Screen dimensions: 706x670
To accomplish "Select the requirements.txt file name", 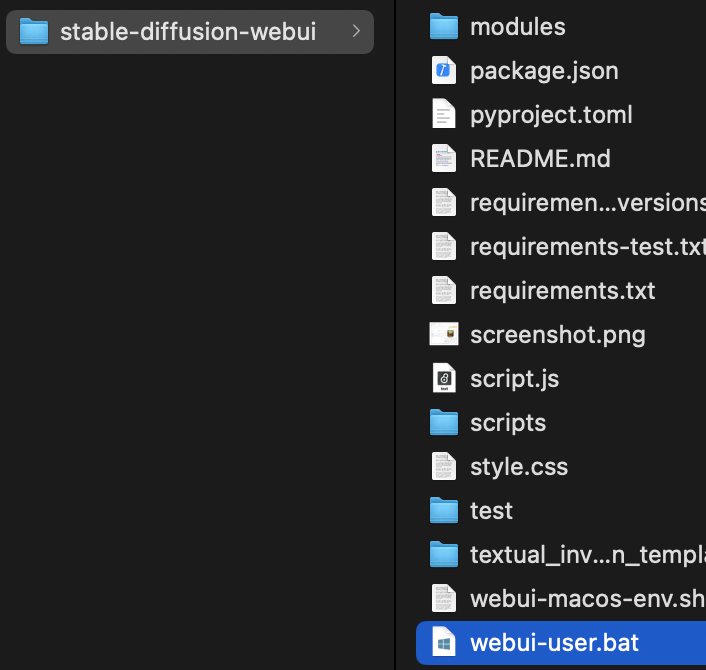I will (562, 291).
